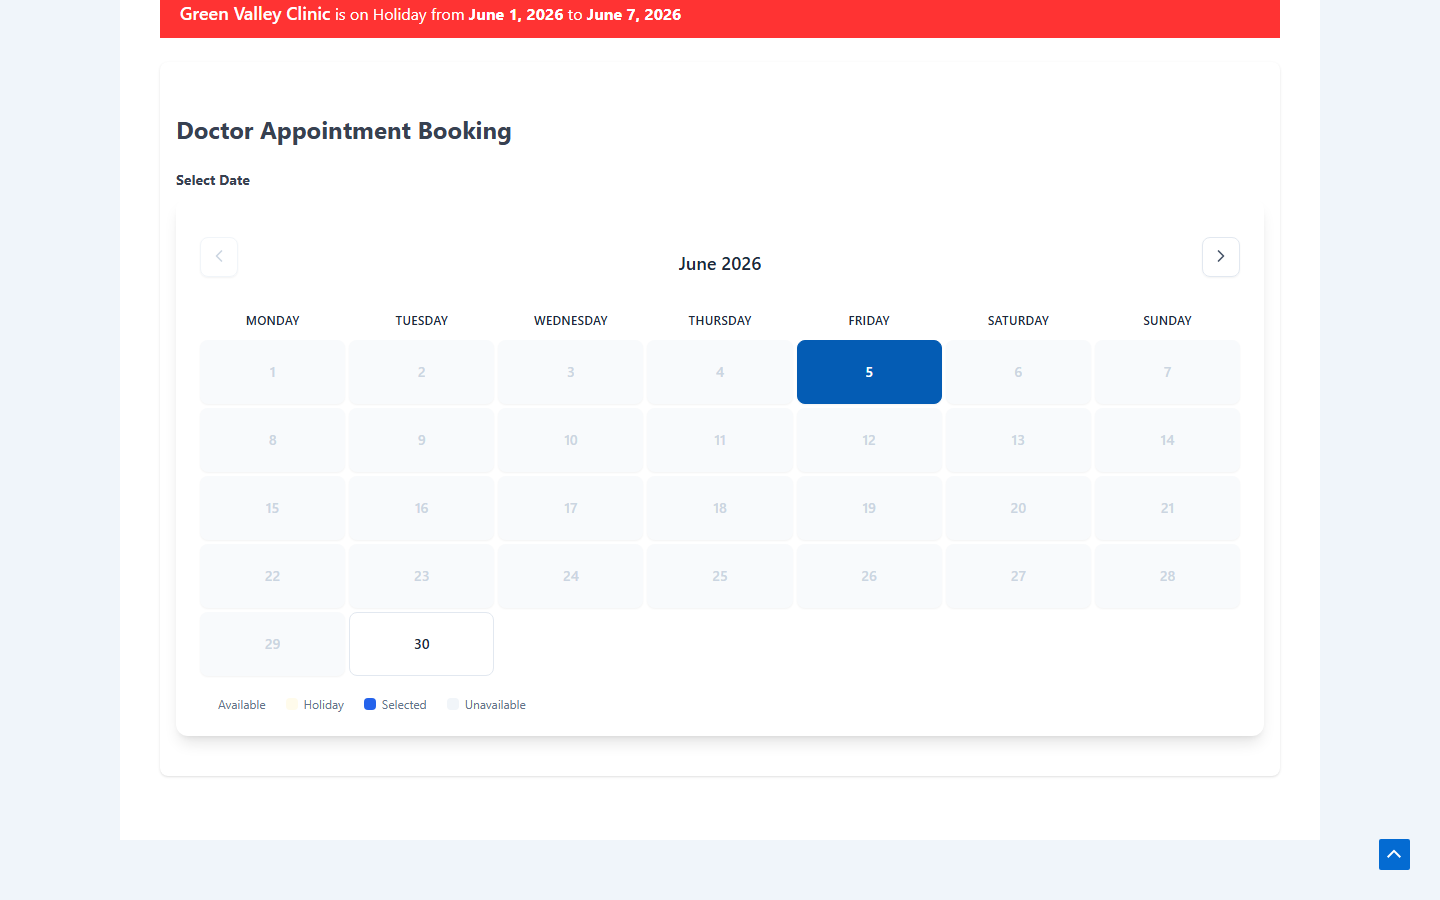This screenshot has width=1440, height=900.
Task: Click the MONDAY column header
Action: [x=272, y=321]
